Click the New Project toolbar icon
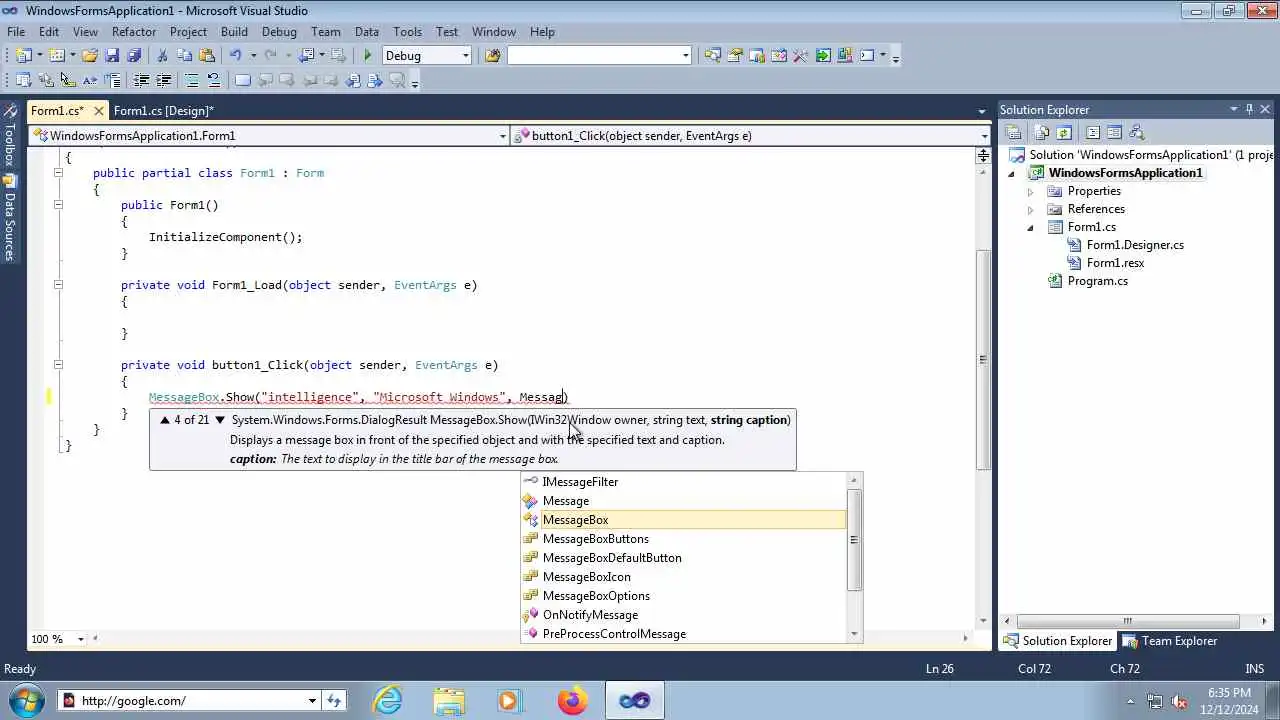Image resolution: width=1280 pixels, height=720 pixels. 22,56
